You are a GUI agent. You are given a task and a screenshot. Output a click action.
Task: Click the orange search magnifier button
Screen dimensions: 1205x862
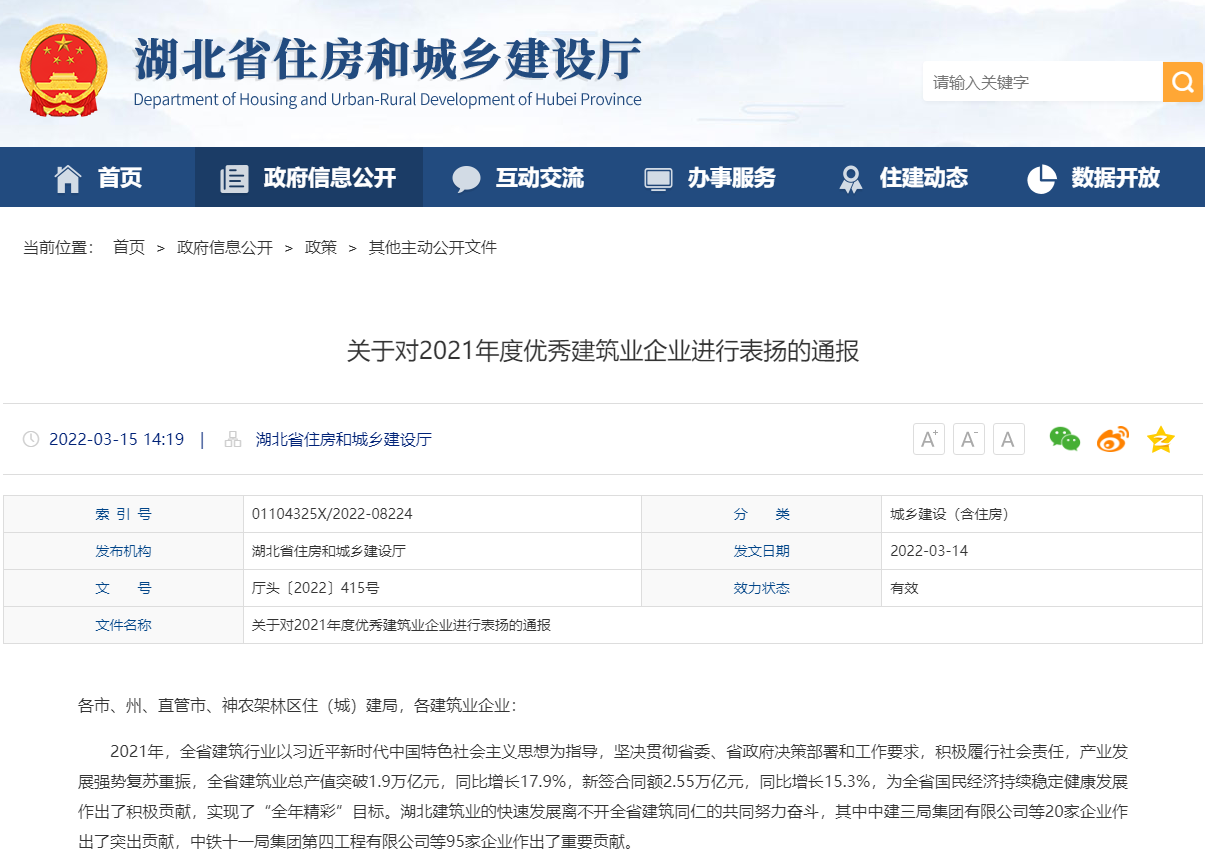pyautogui.click(x=1182, y=82)
